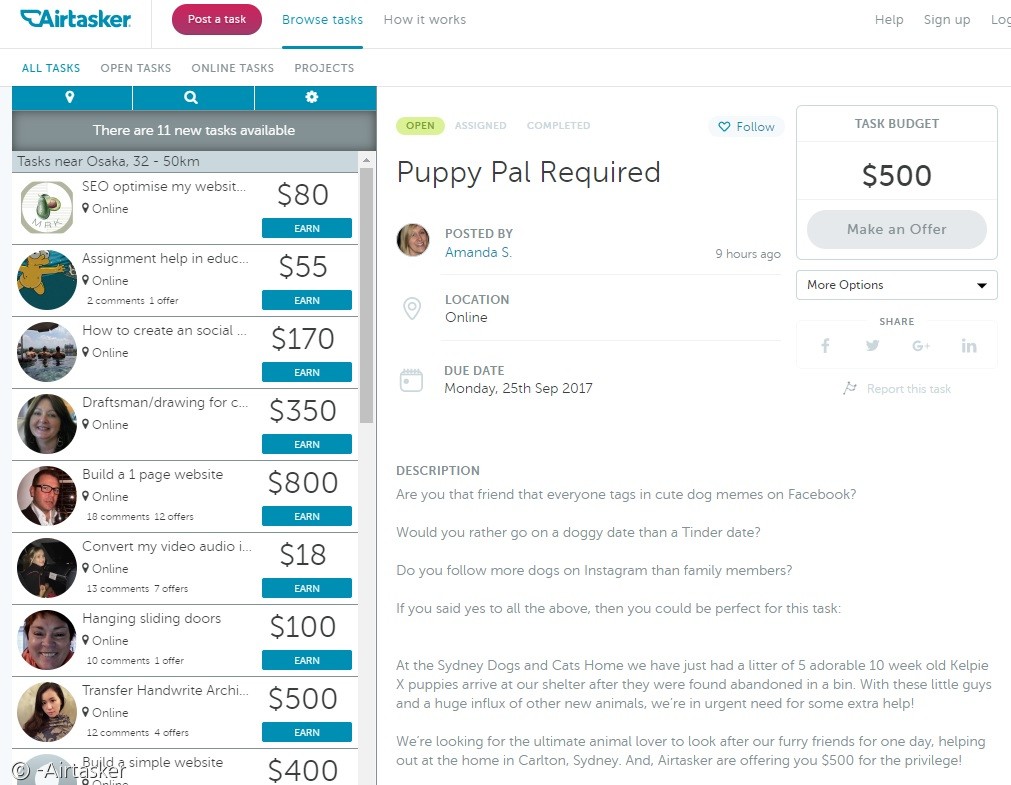Click the task list scroll-up arrow
This screenshot has height=785, width=1011.
coord(366,160)
